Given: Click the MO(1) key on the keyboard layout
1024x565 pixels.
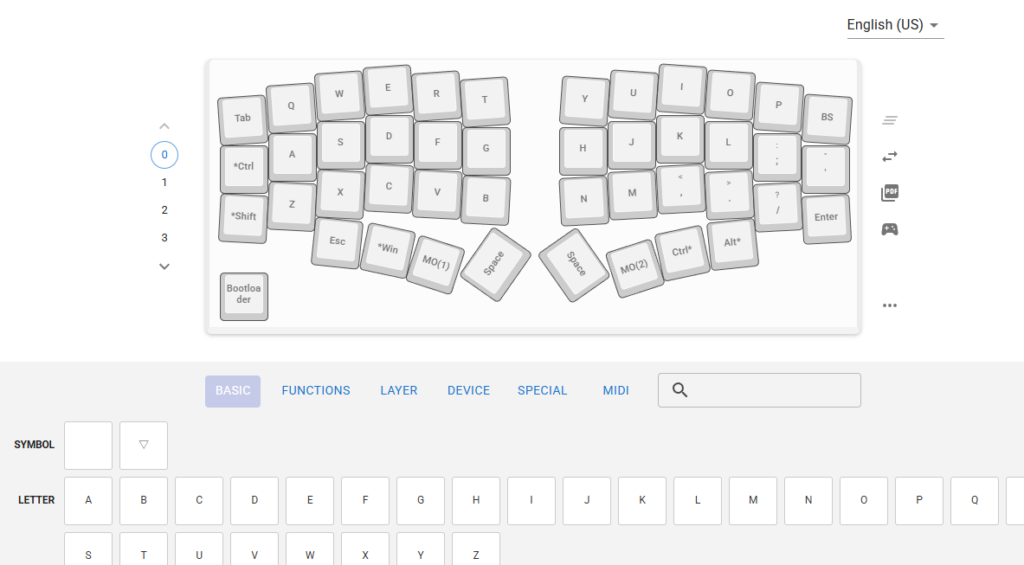Looking at the screenshot, I should (x=435, y=264).
